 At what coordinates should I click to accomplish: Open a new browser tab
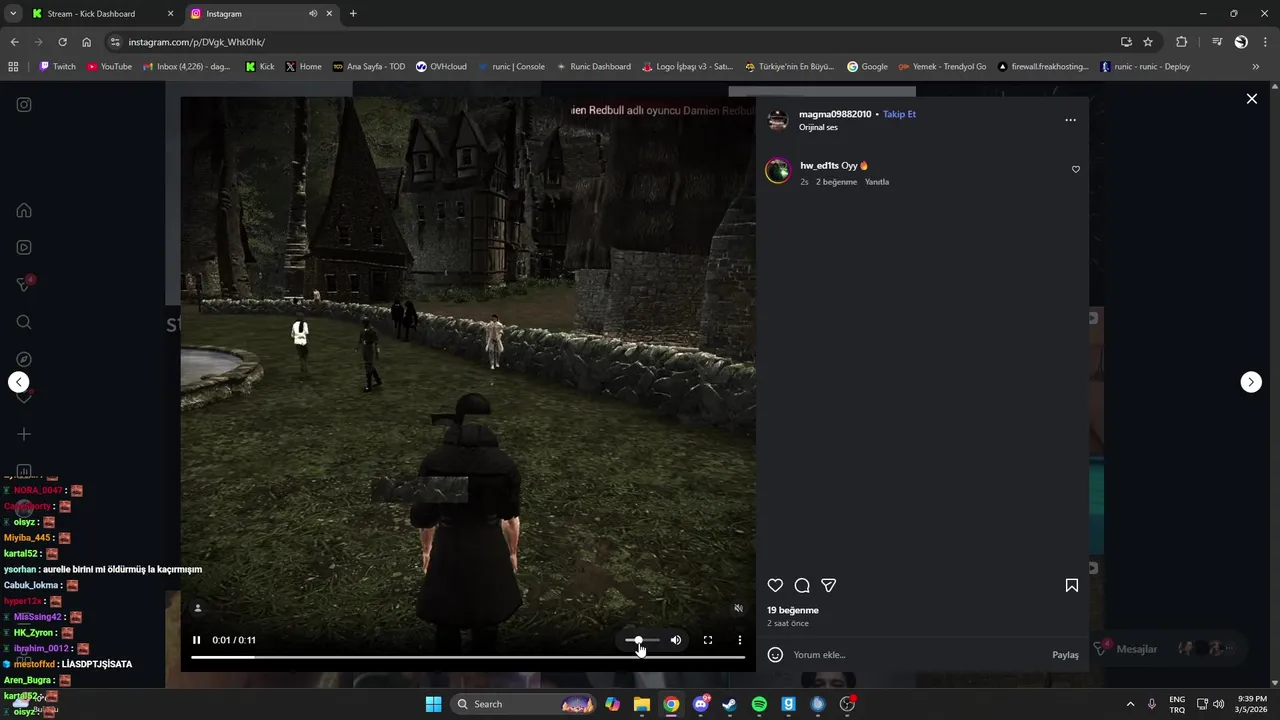click(x=353, y=14)
